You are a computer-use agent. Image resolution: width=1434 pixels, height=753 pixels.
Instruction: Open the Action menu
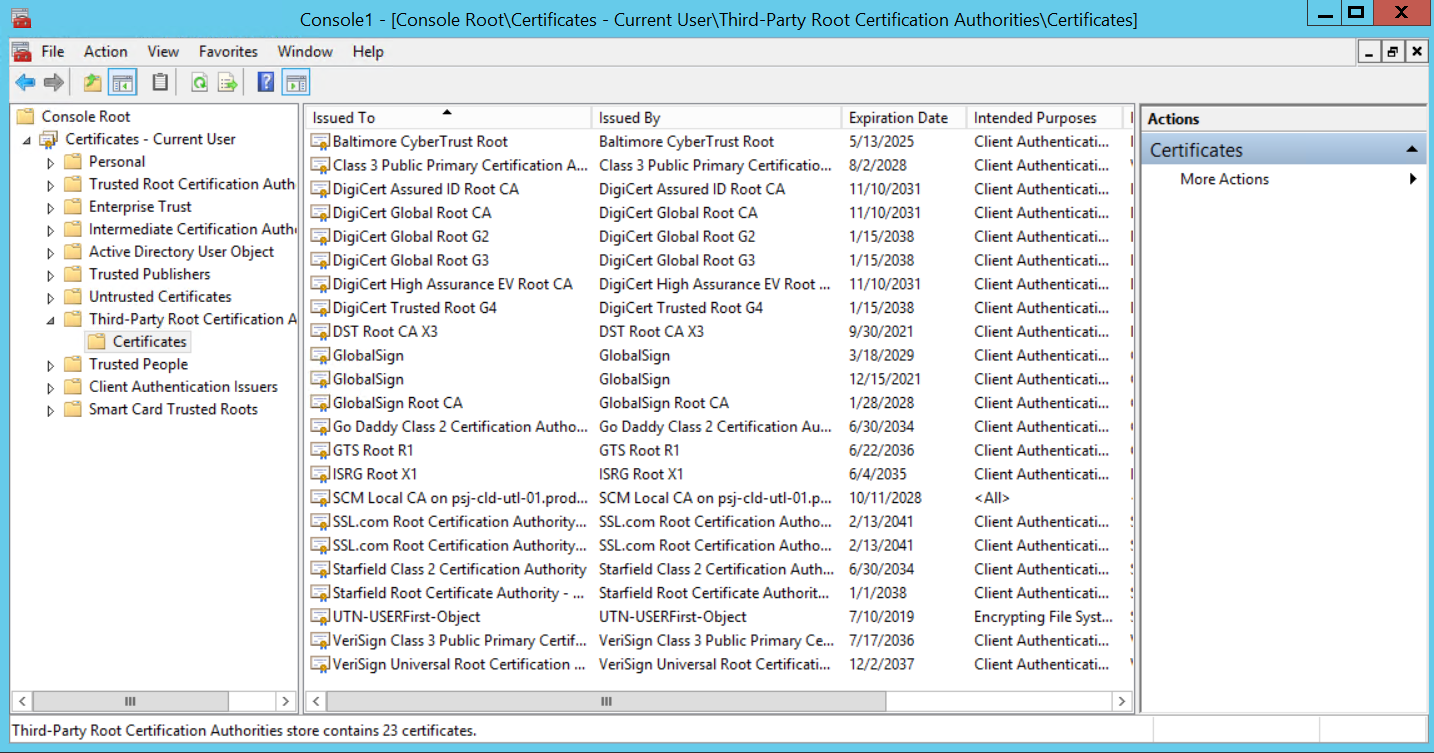tap(105, 52)
